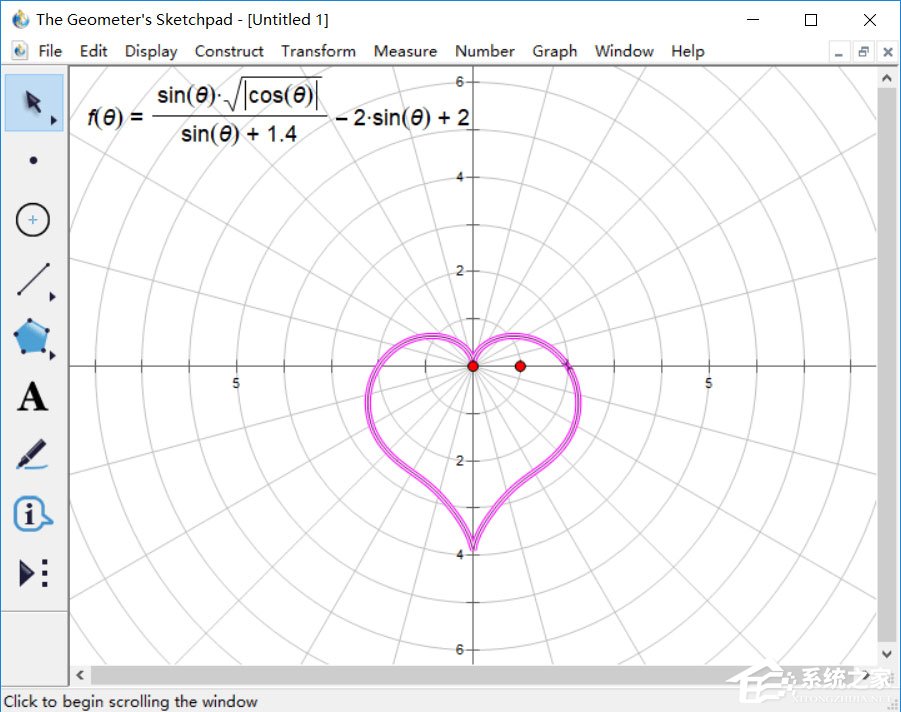The image size is (901, 712).
Task: Open the Window menu
Action: (x=624, y=51)
